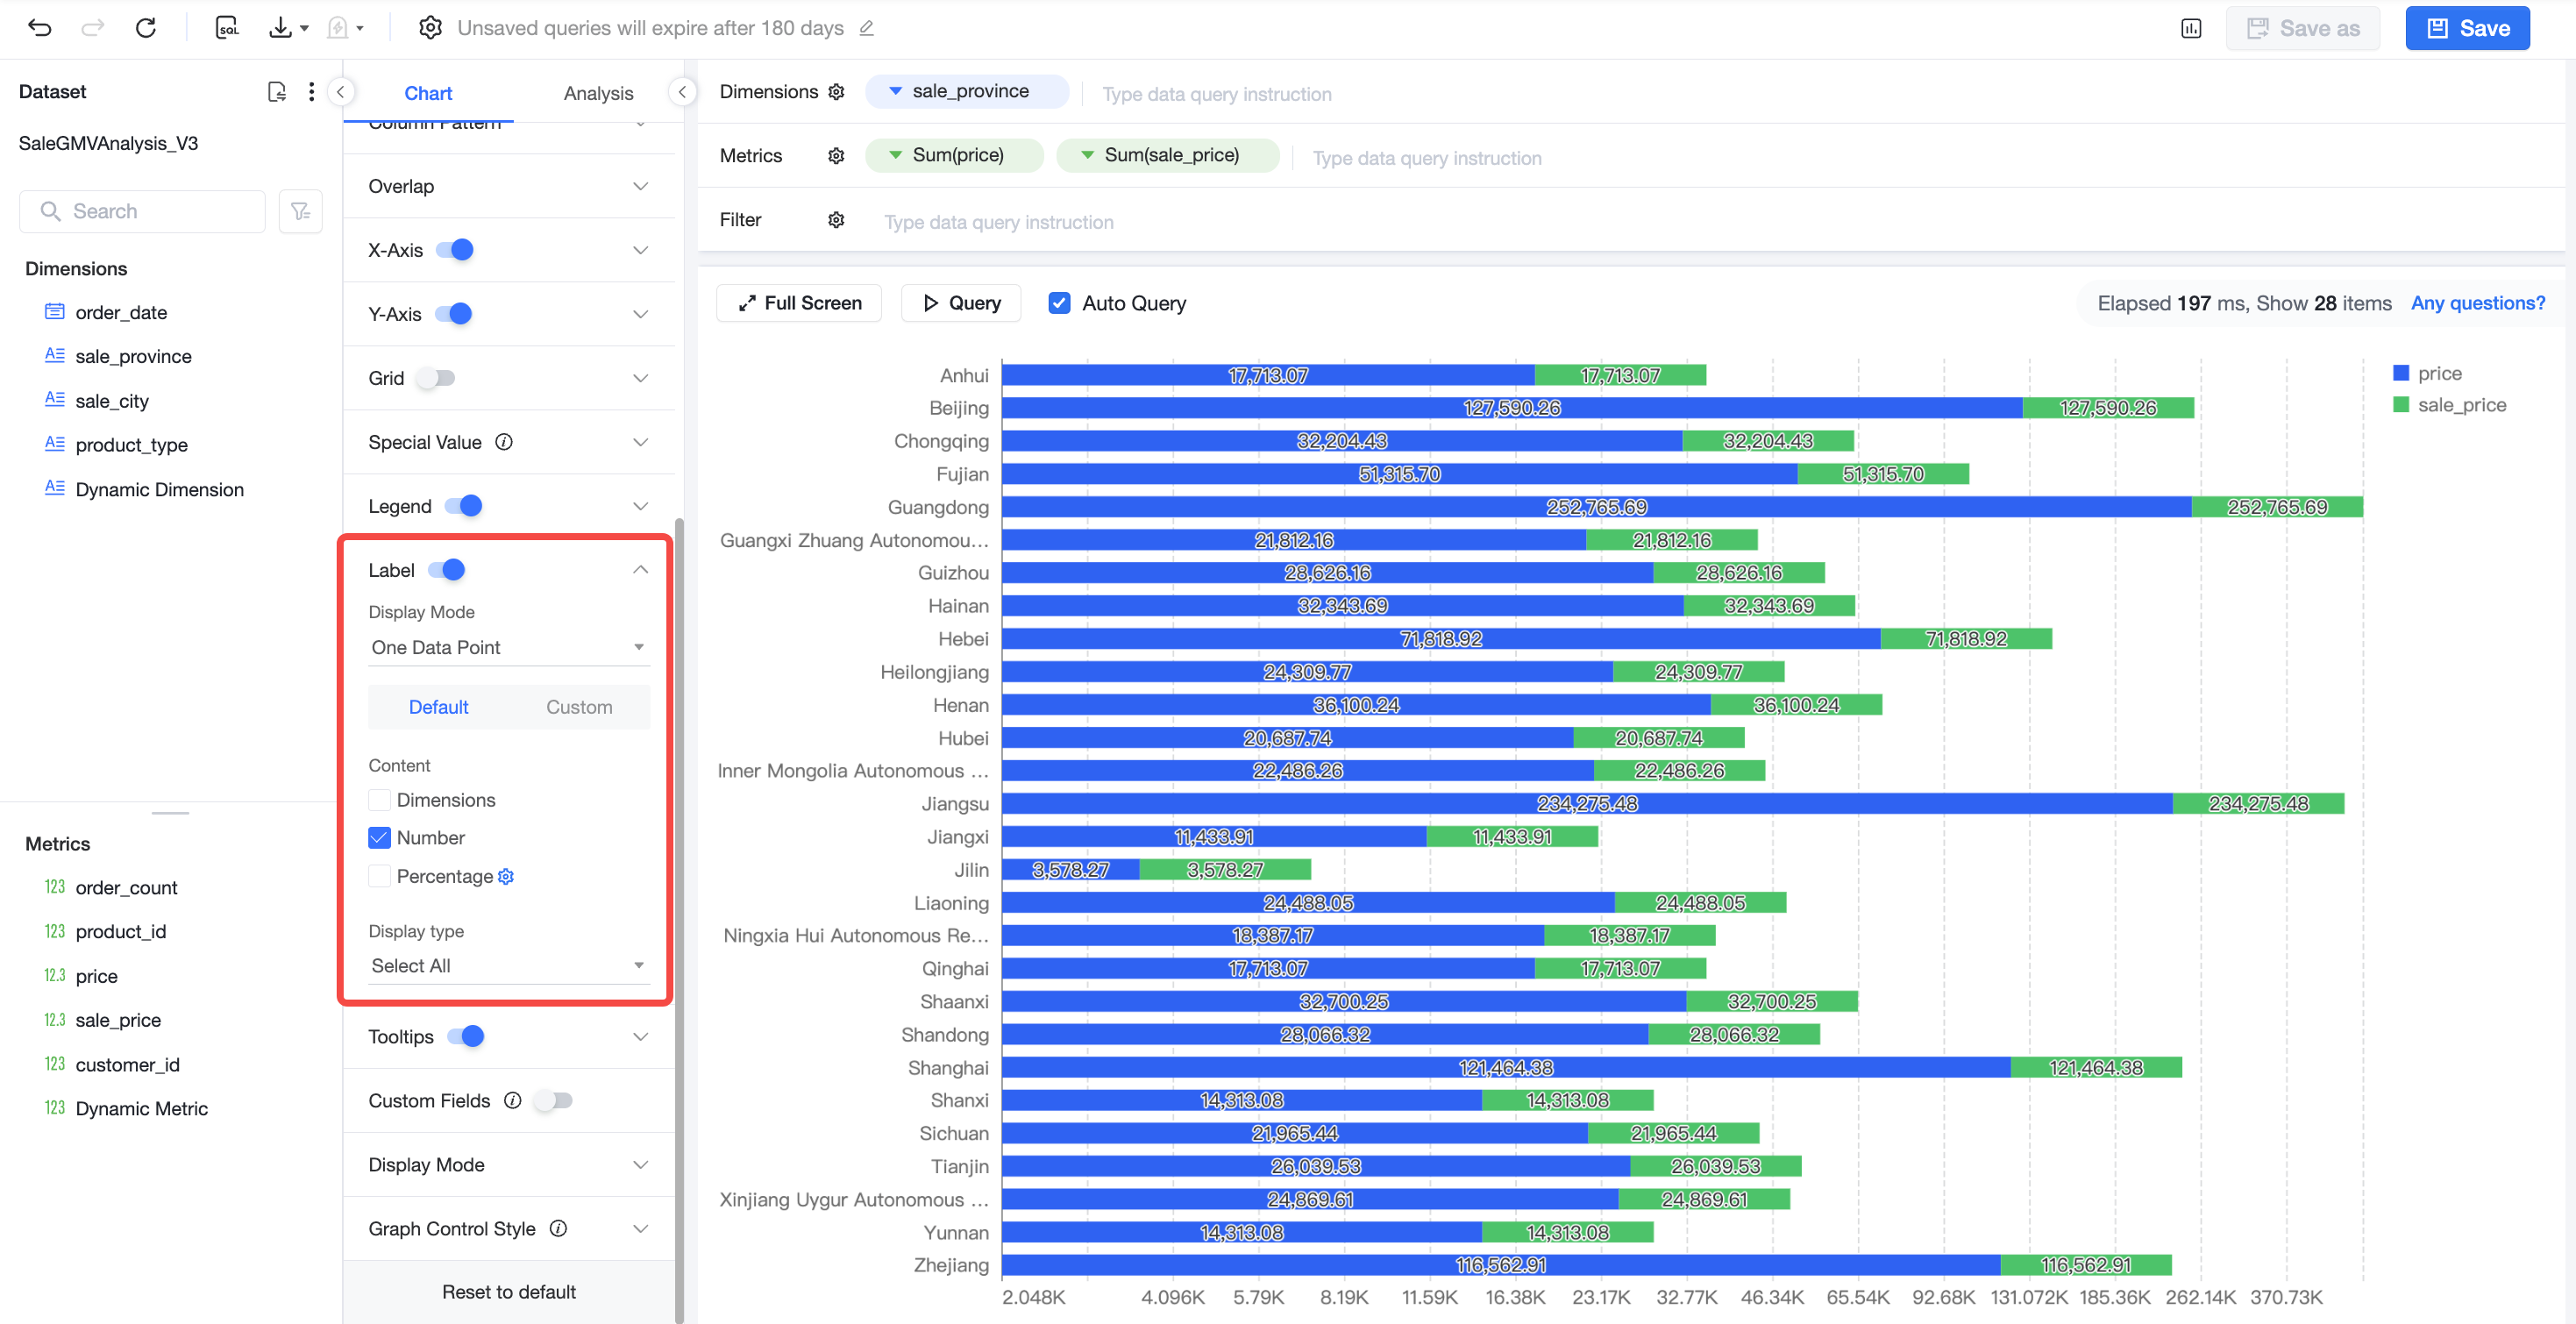Check the Dimensions content checkbox
Screen dimensions: 2576x1324
point(379,800)
